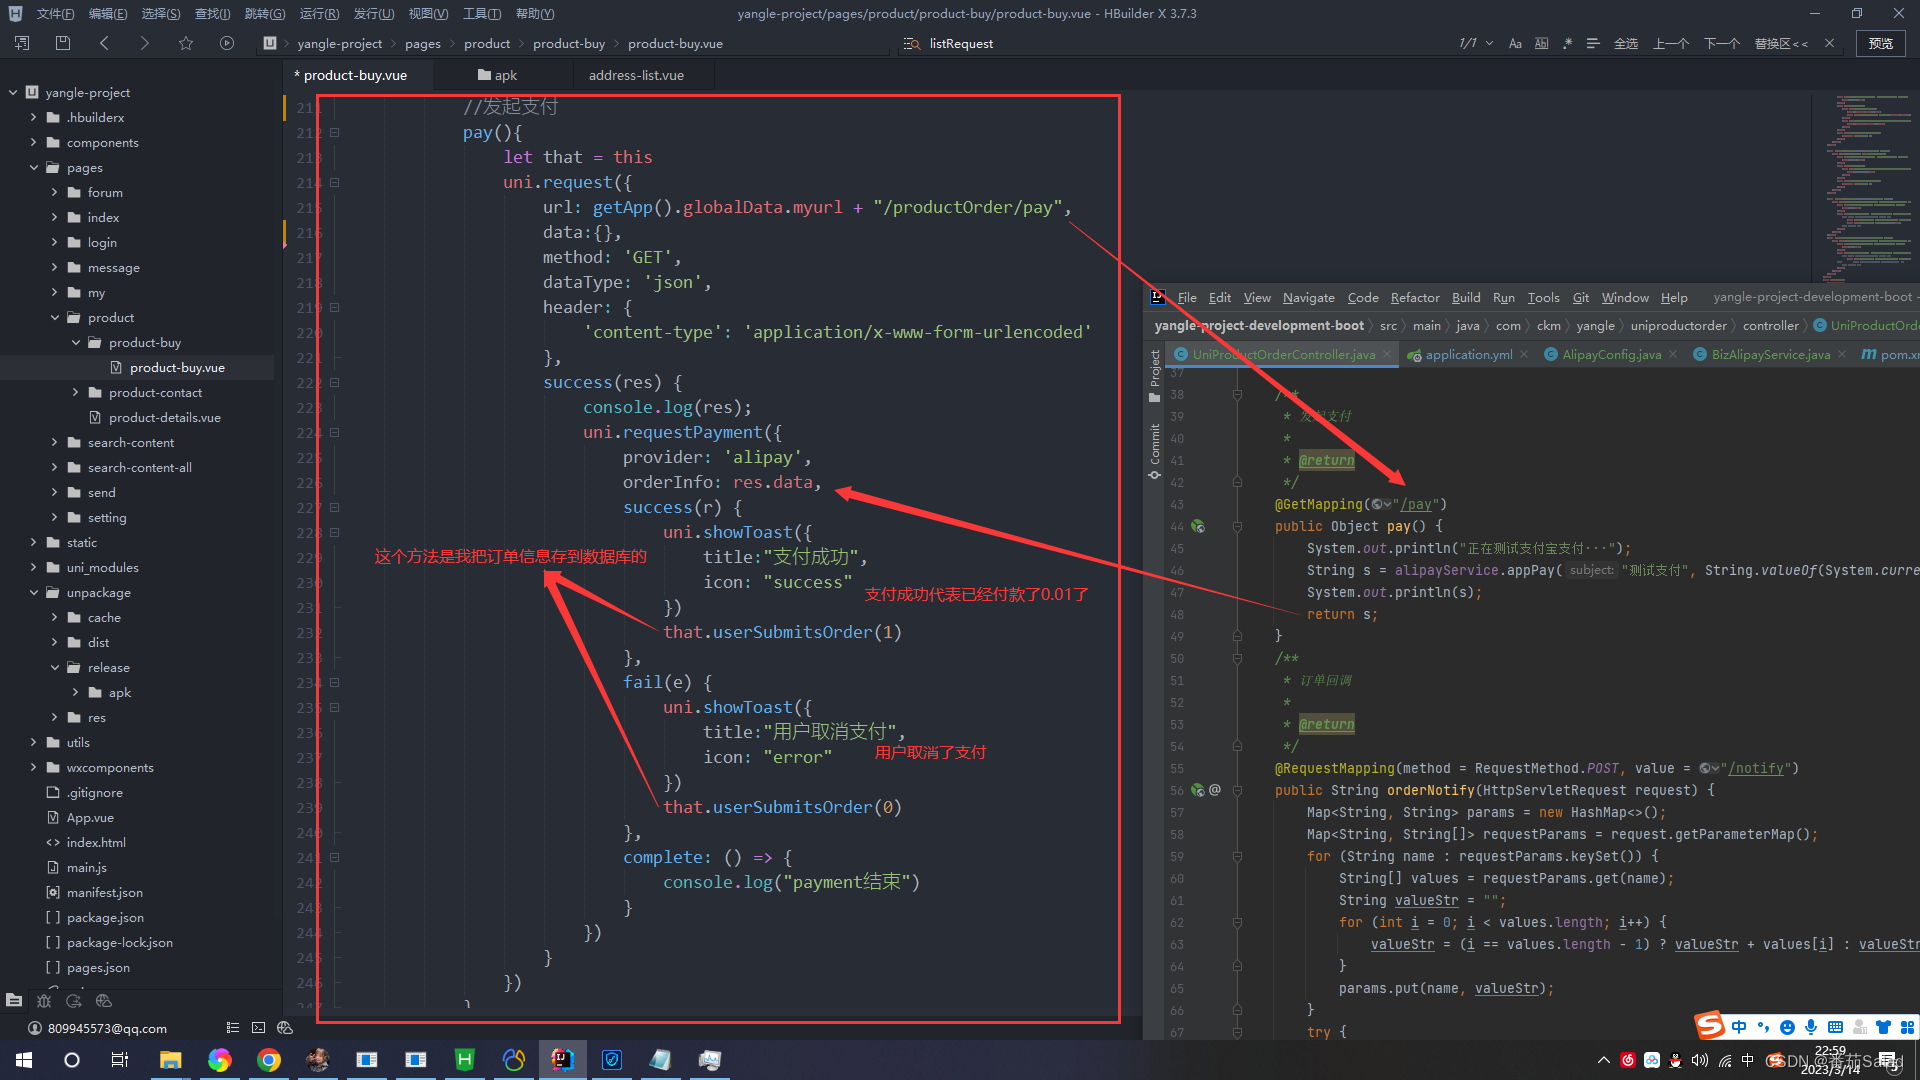Click the gutter run icon at line 44
This screenshot has width=1920, height=1080.
point(1198,526)
